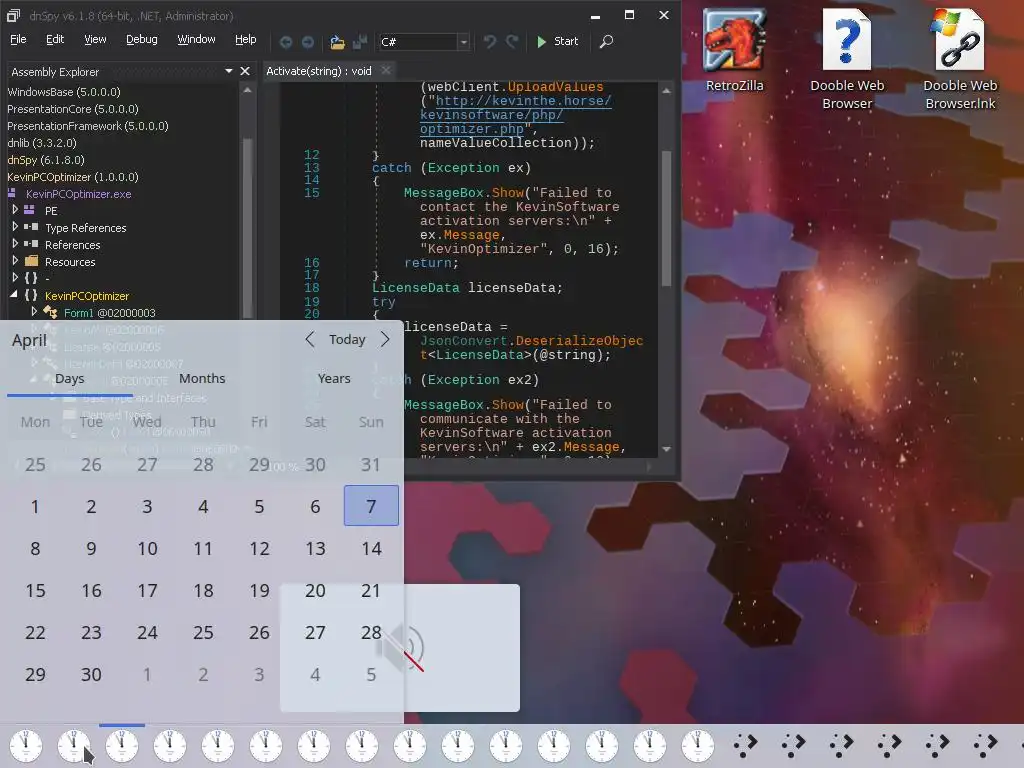Start debugging with the green Start button
This screenshot has height=768, width=1024.
pyautogui.click(x=557, y=41)
